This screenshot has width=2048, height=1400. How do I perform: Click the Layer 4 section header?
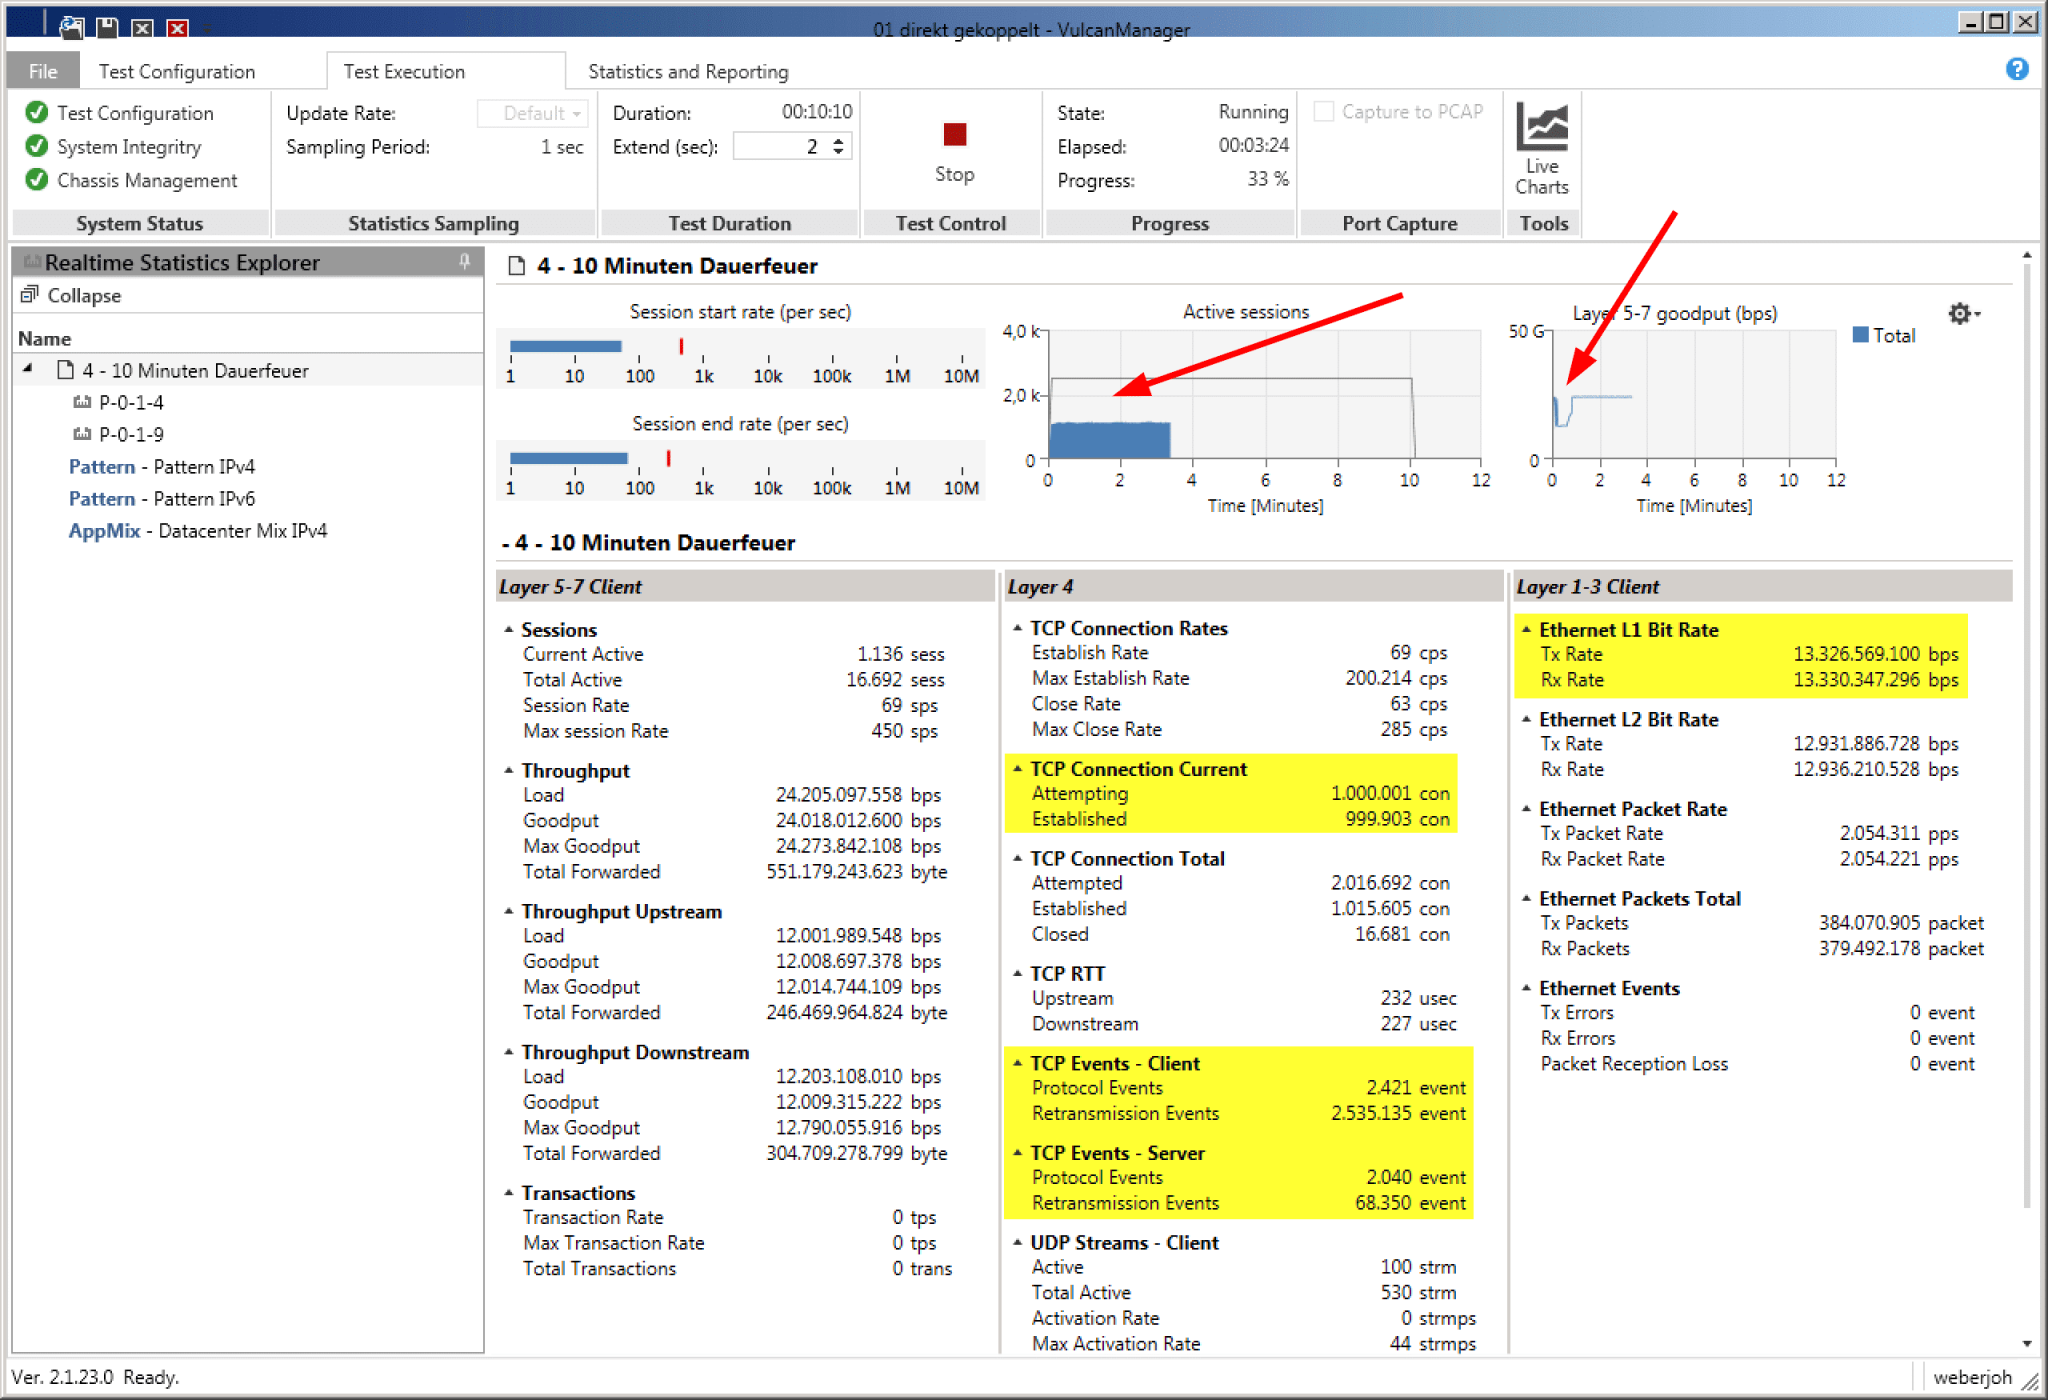tap(1254, 586)
